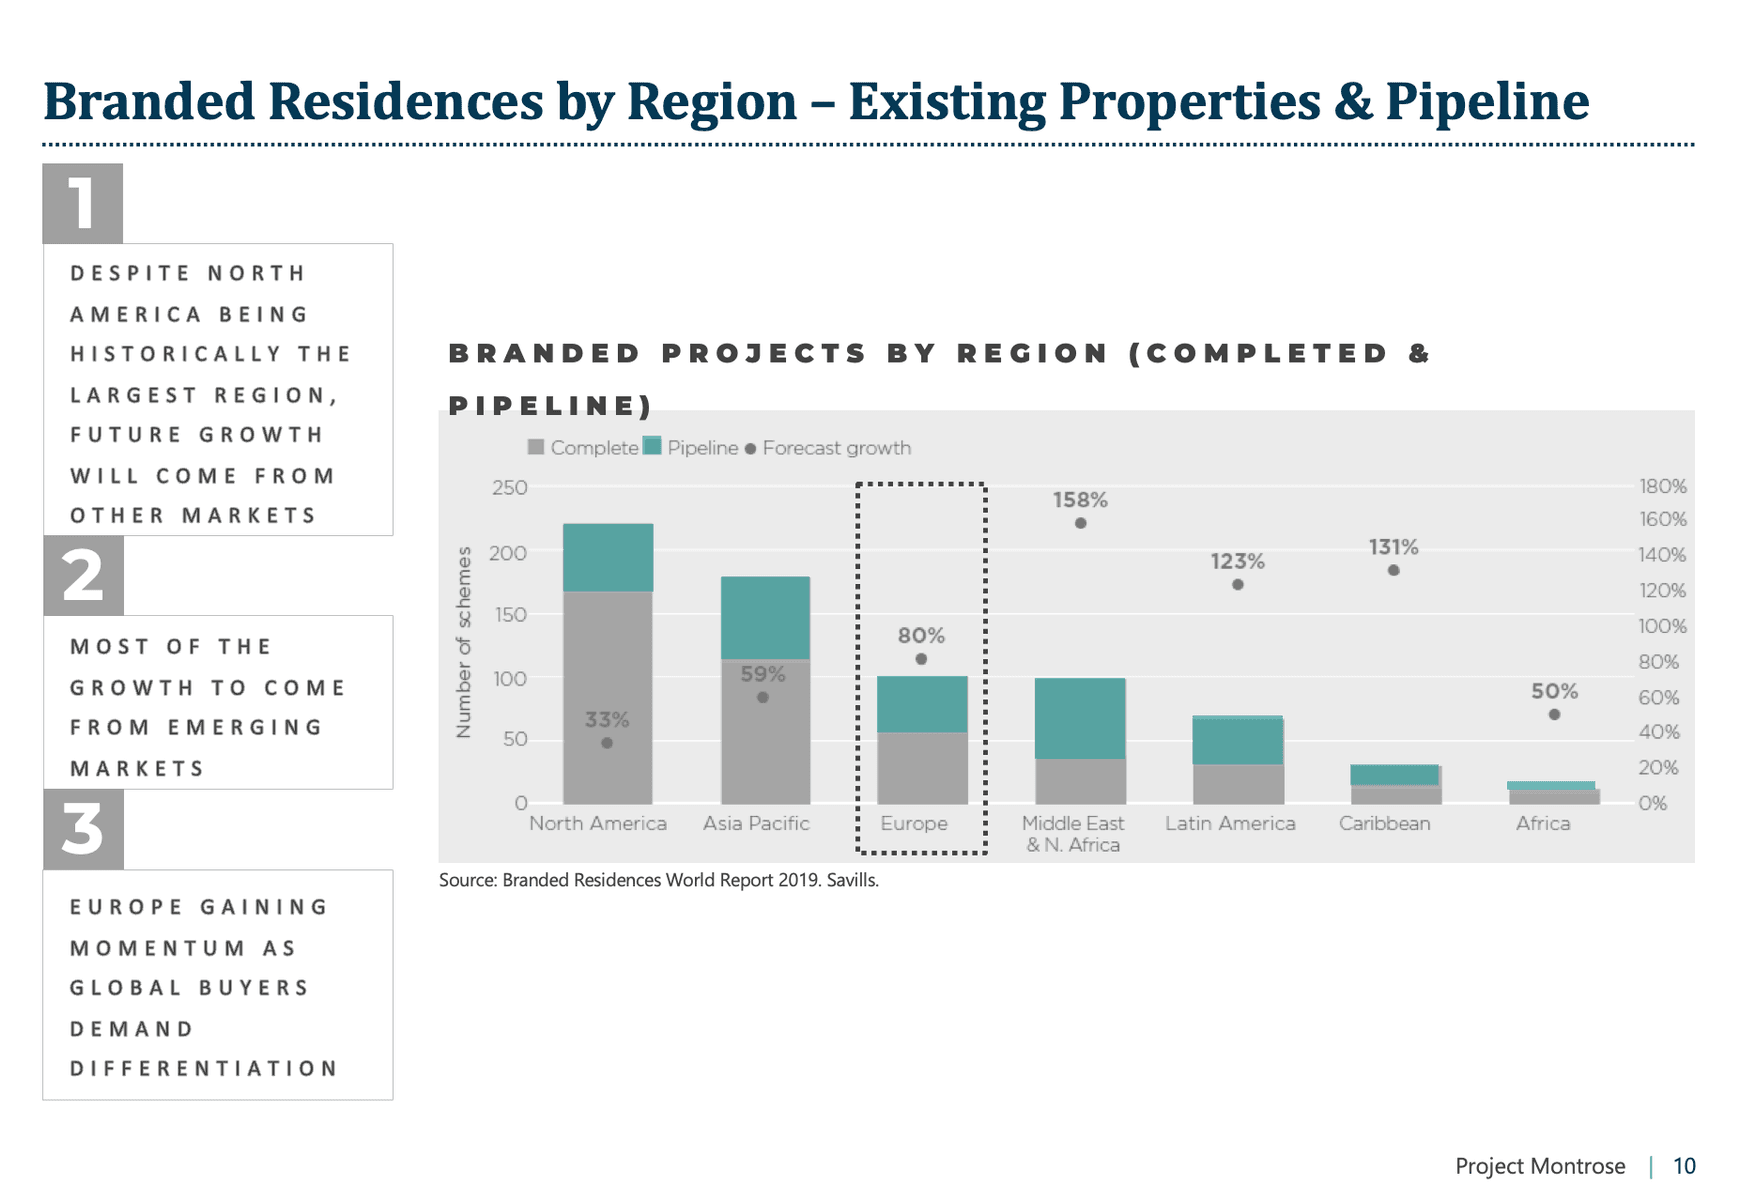Click the 131% Caribbean forecast dot
The width and height of the screenshot is (1741, 1200).
tap(1393, 570)
